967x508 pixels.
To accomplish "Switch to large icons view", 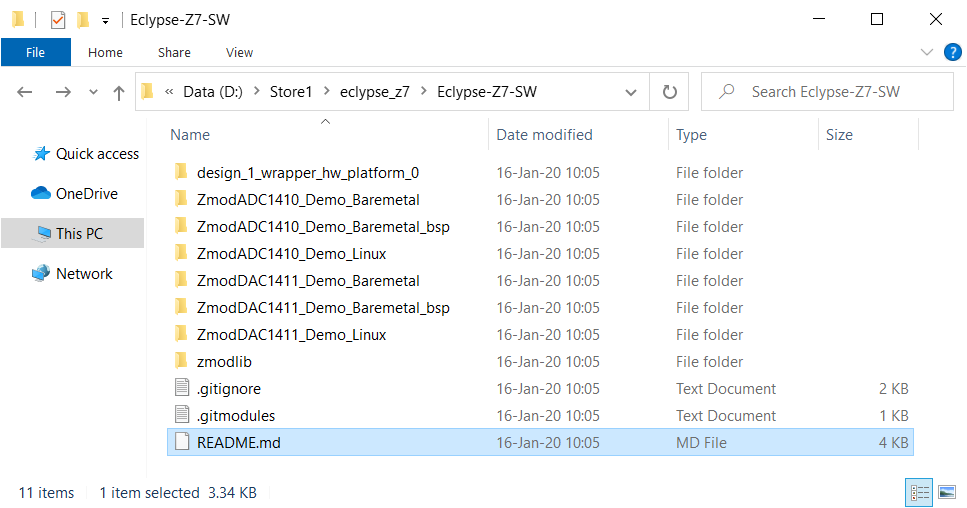I will coord(947,492).
